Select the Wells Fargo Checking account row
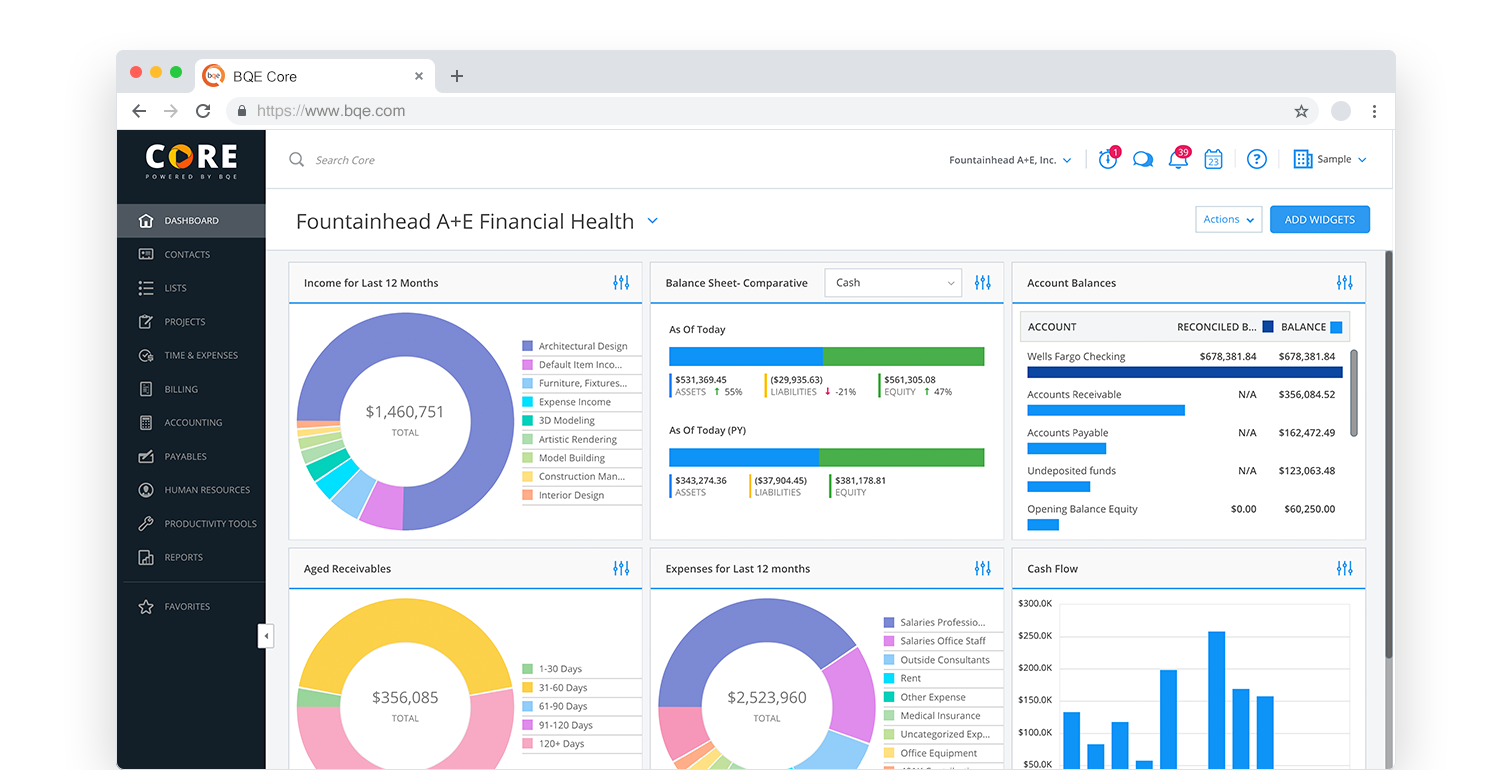1500x770 pixels. [1184, 363]
